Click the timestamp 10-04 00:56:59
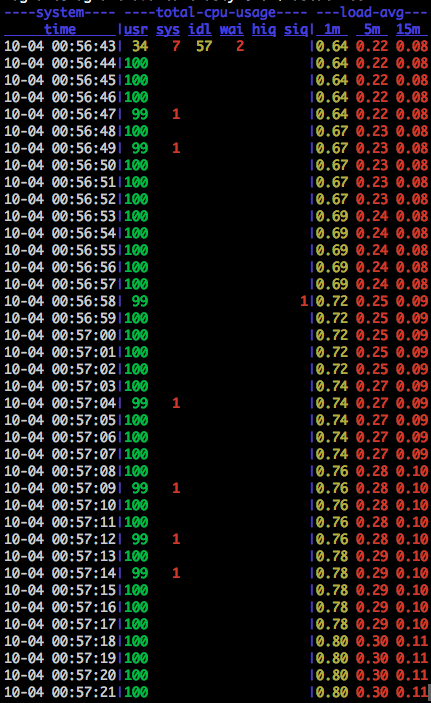The image size is (431, 703). pos(60,318)
